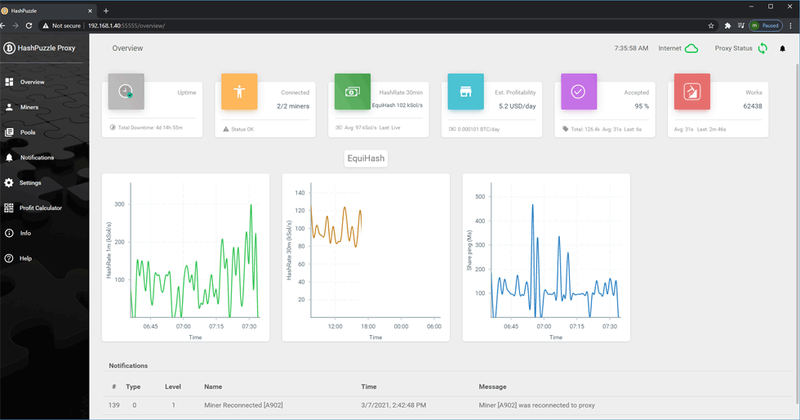This screenshot has width=800, height=420.
Task: Click the Profit Calculator QR-style icon
Action: [x=9, y=208]
